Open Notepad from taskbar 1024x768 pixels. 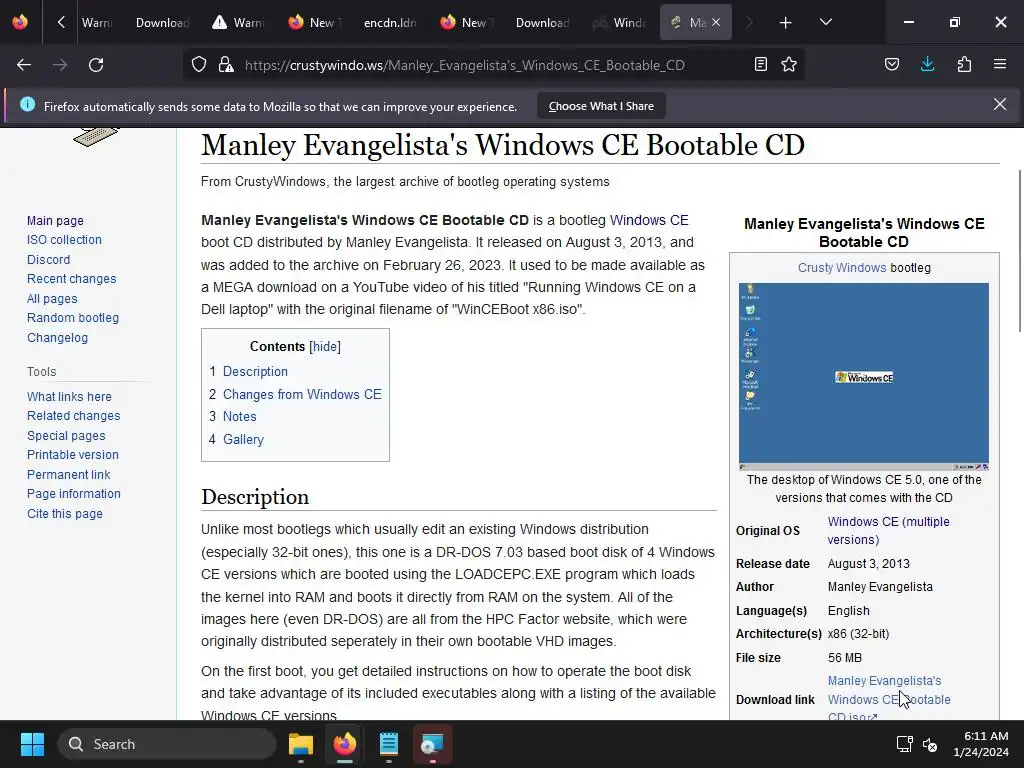tap(389, 744)
